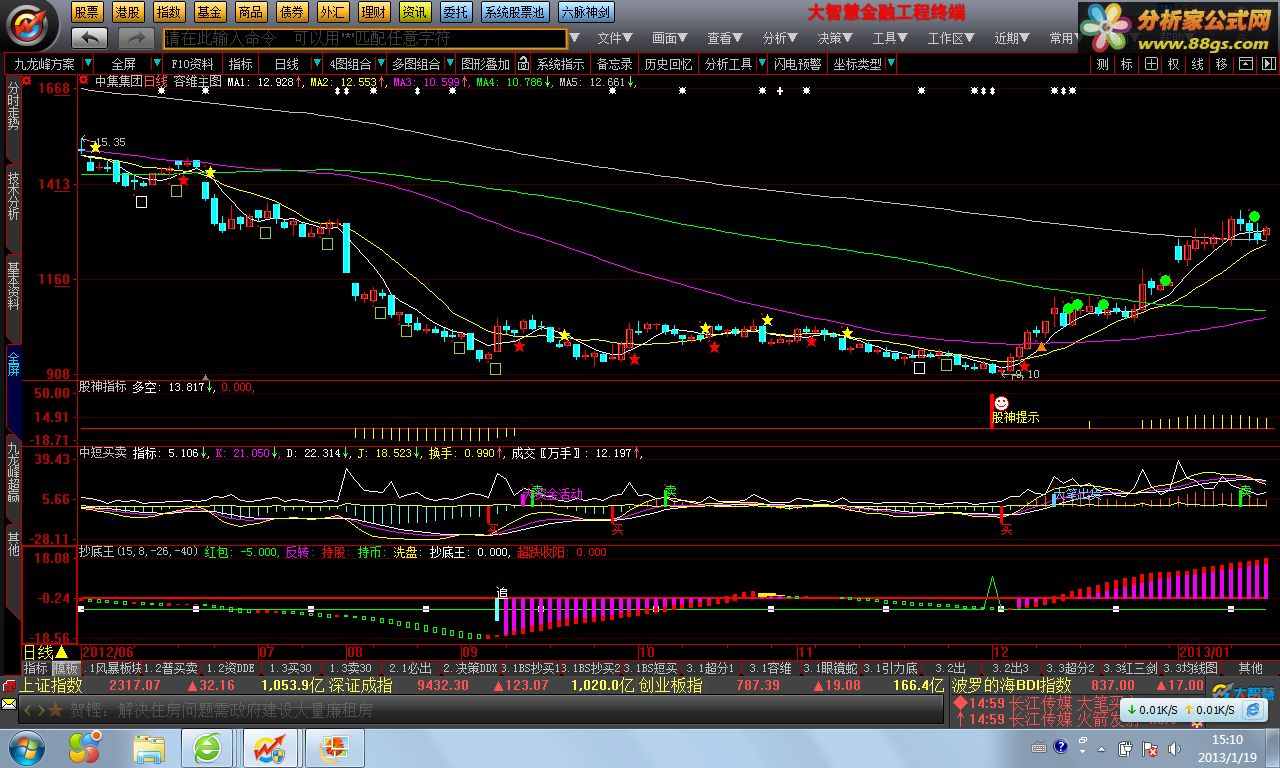Click the 历史回忆 button
The width and height of the screenshot is (1280, 768).
[668, 64]
